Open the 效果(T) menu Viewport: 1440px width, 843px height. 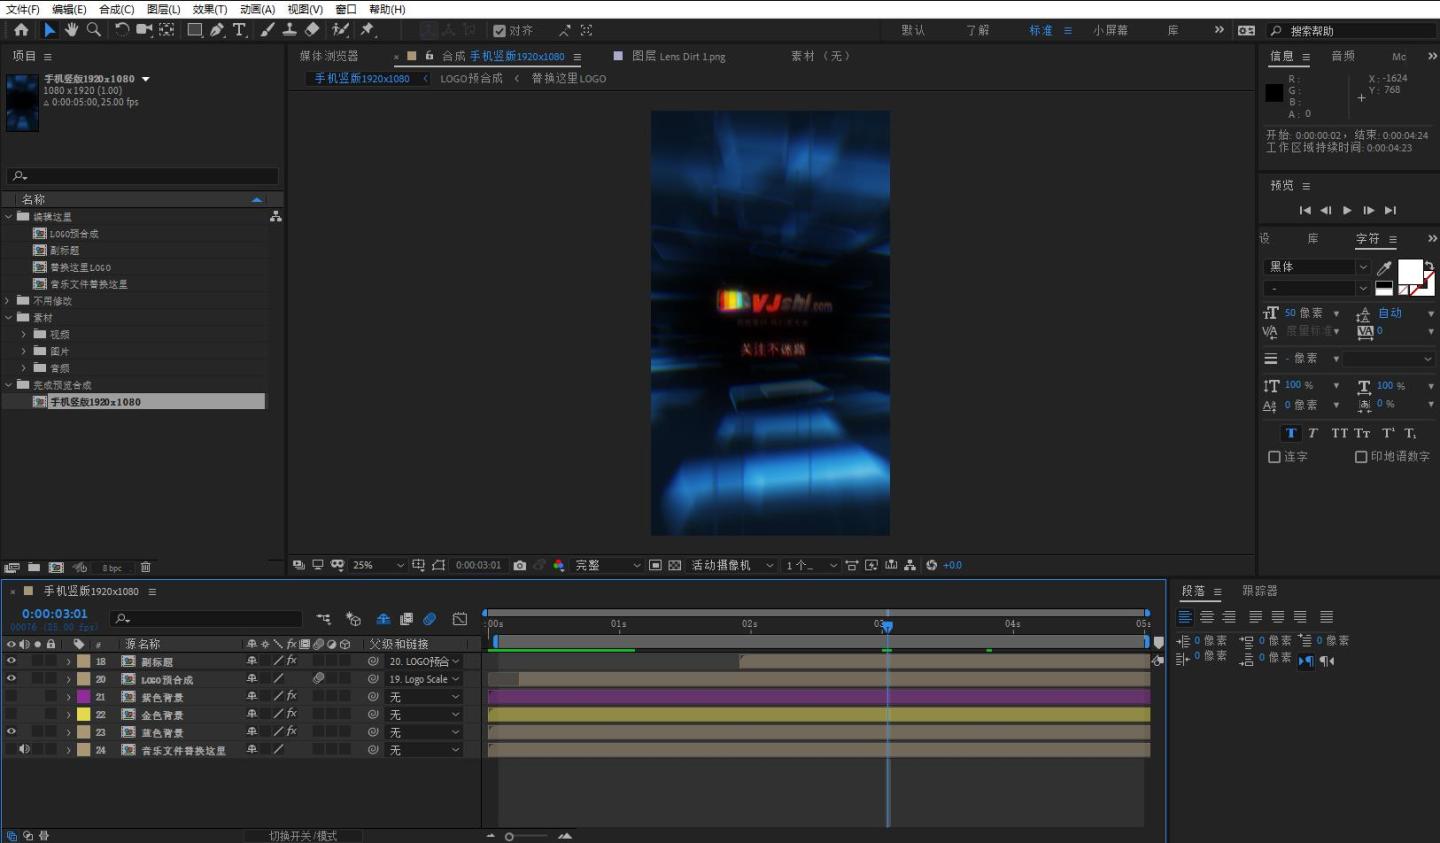(210, 9)
